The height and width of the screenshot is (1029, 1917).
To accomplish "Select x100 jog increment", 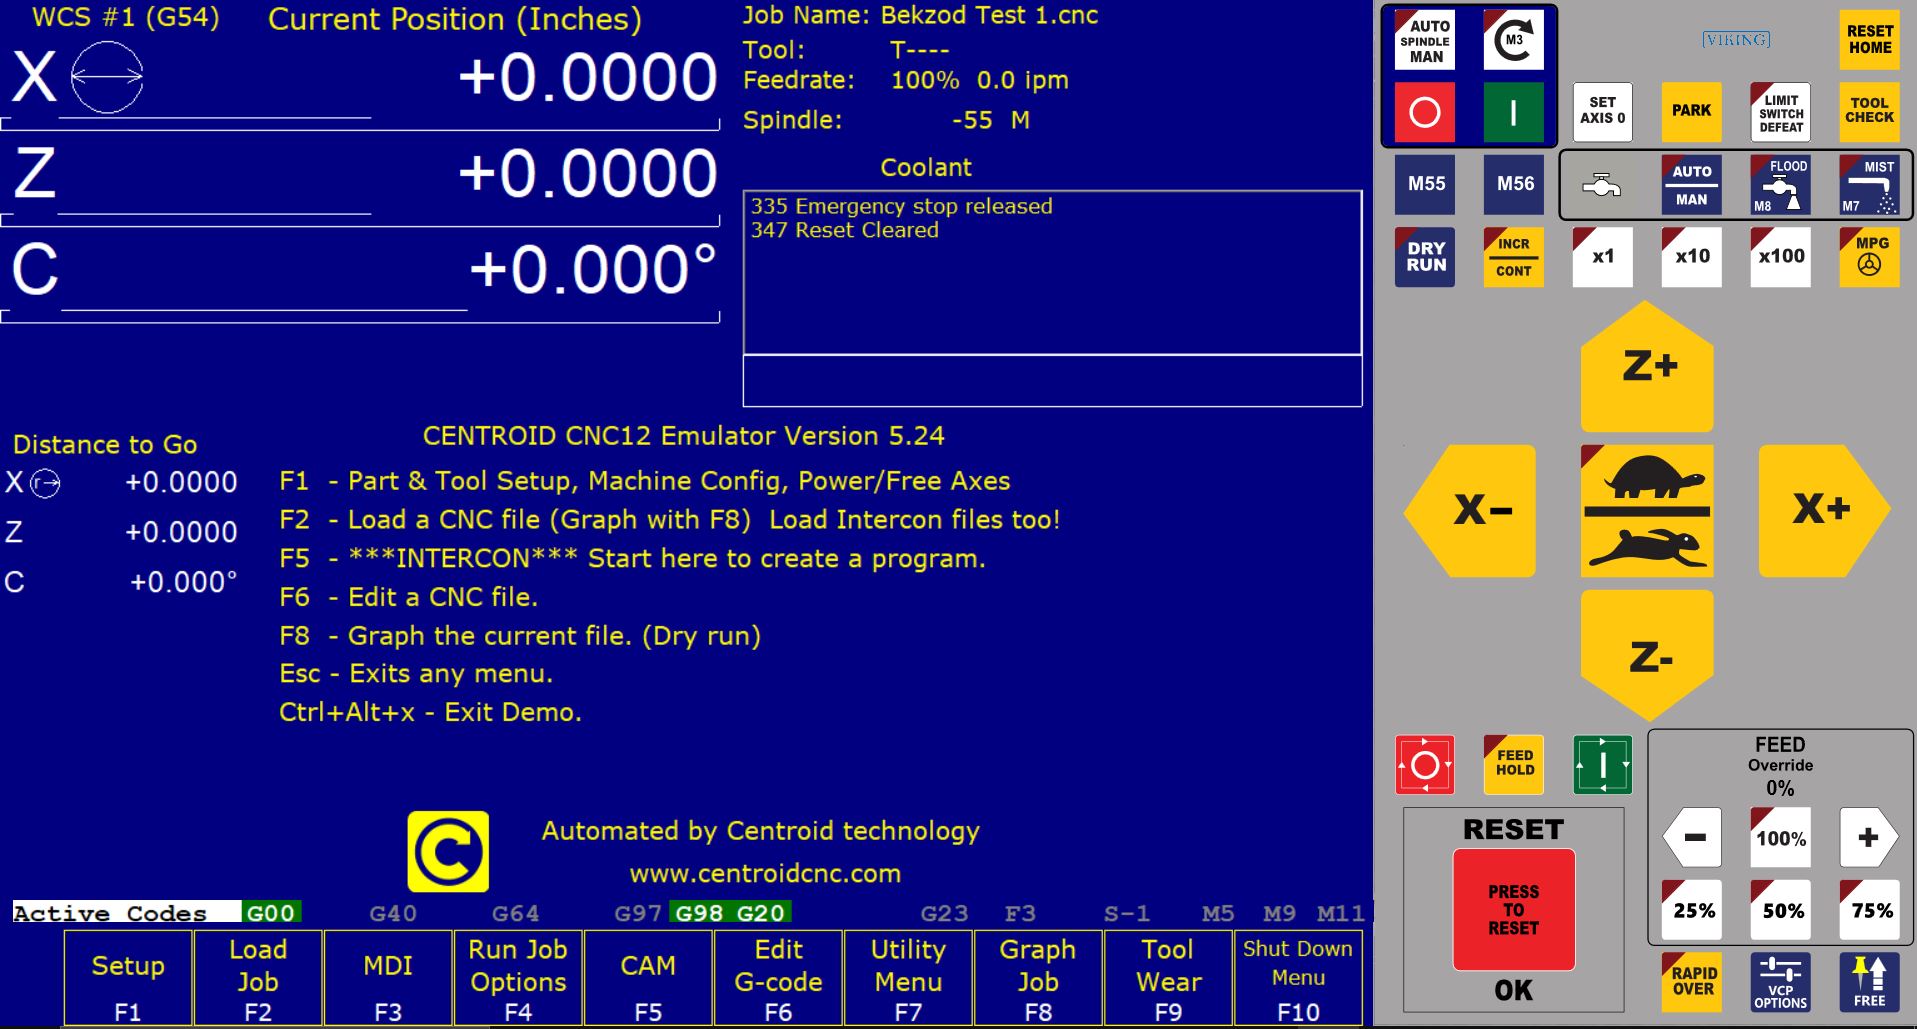I will [1780, 257].
